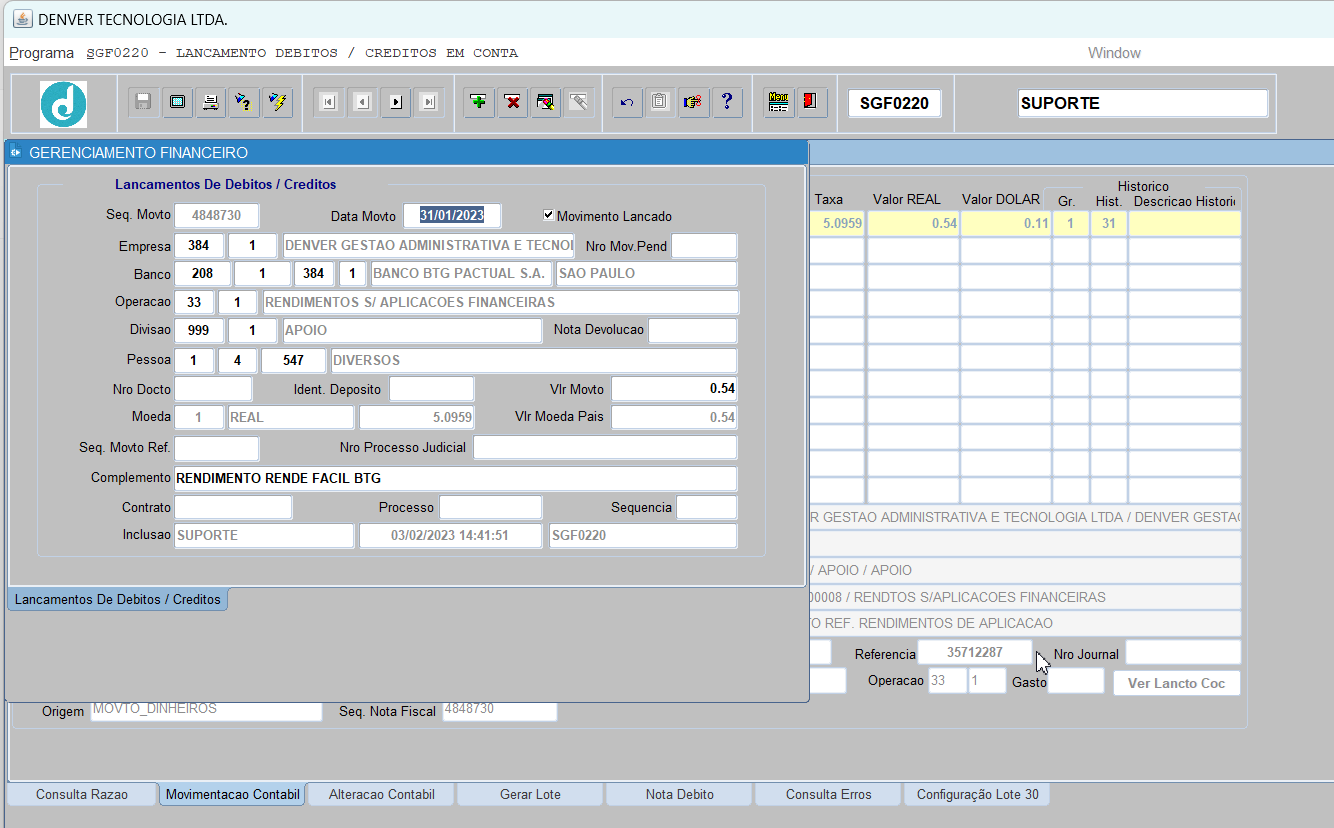This screenshot has height=828, width=1334.
Task: Click the Valor DOLAR cell 0.11
Action: 1005,224
